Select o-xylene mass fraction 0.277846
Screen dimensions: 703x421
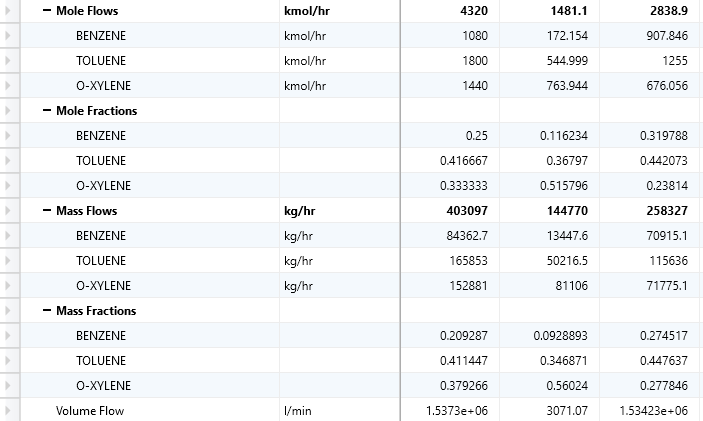[x=664, y=386]
